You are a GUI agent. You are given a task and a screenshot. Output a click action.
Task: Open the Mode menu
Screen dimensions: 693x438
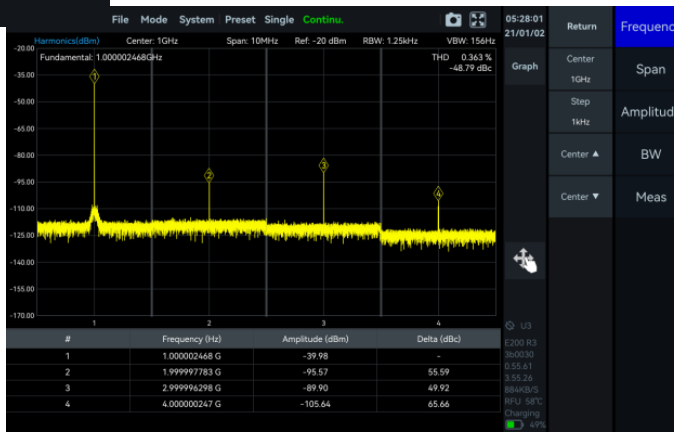tap(154, 20)
